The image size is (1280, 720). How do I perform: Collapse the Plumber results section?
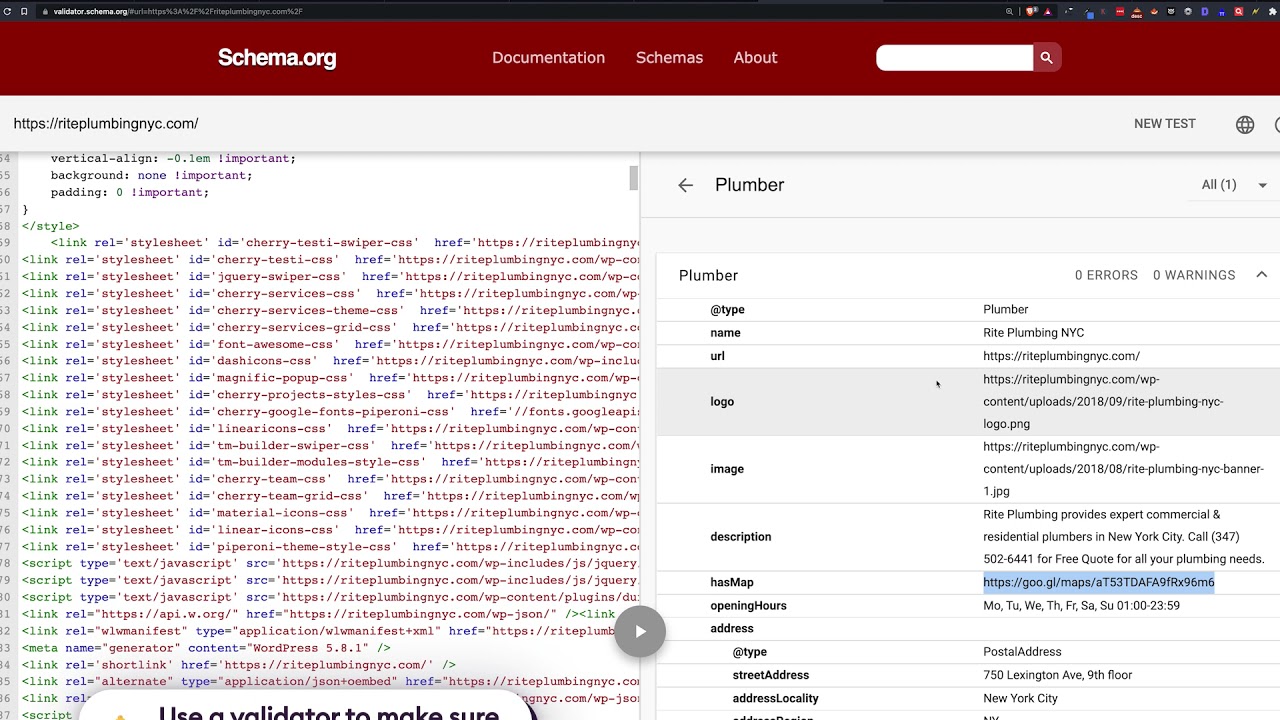click(x=1261, y=275)
